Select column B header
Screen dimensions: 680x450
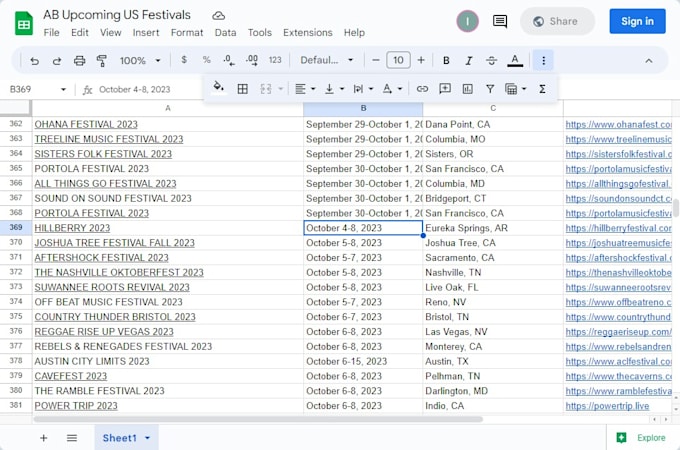pyautogui.click(x=363, y=108)
